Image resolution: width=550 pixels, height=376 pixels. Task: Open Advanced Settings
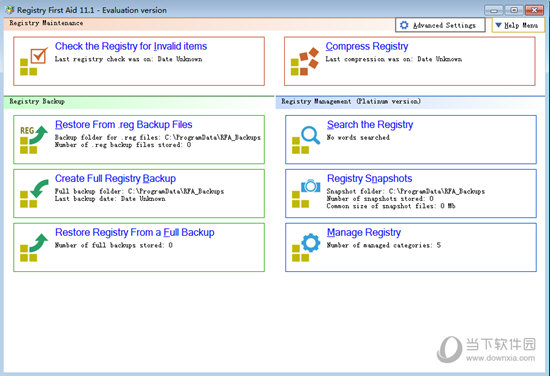tap(440, 25)
